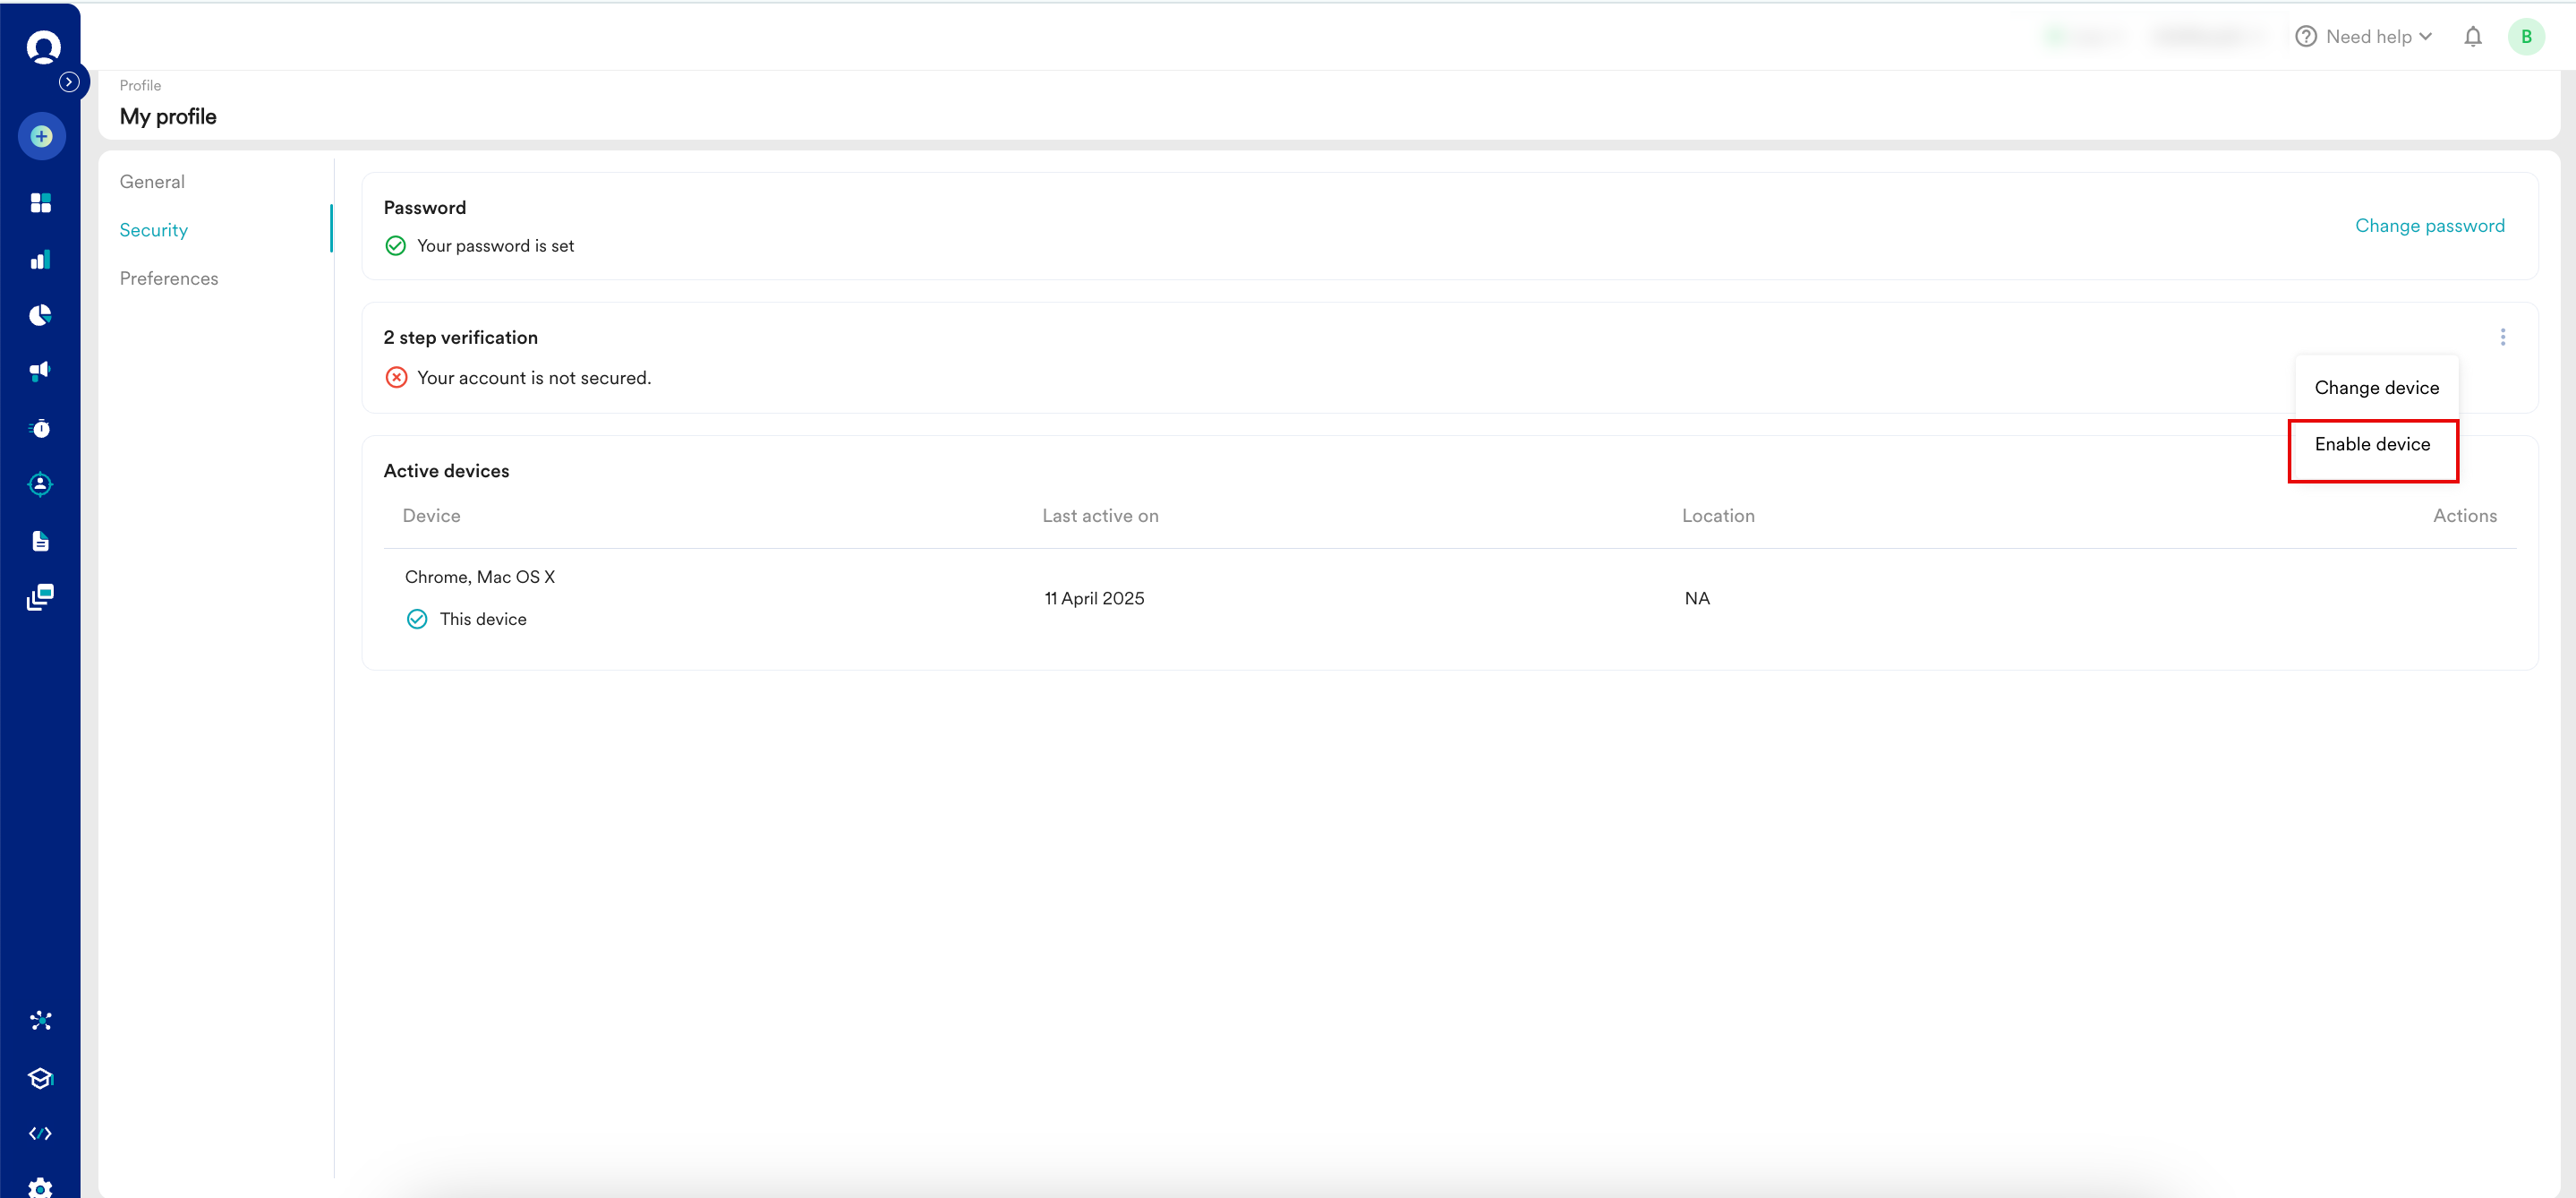Click the plus create button in sidebar
This screenshot has height=1198, width=2576.
click(x=41, y=136)
